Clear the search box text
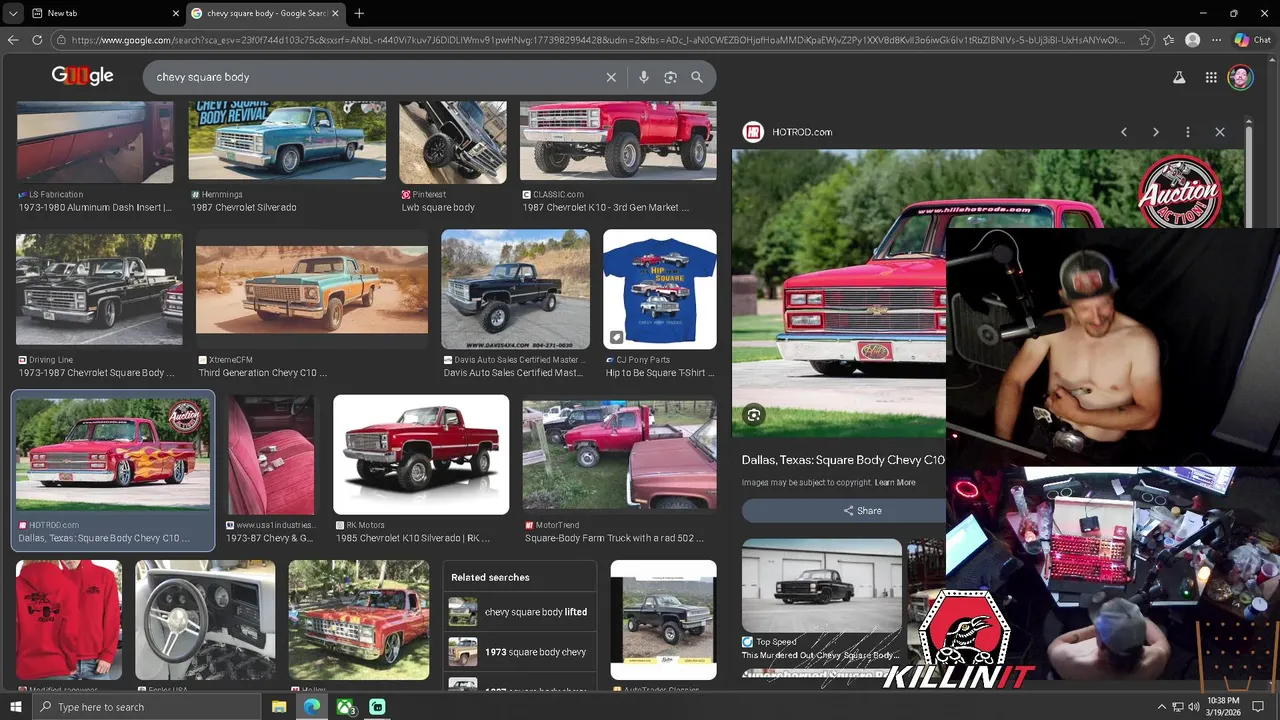The height and width of the screenshot is (720, 1280). point(611,77)
